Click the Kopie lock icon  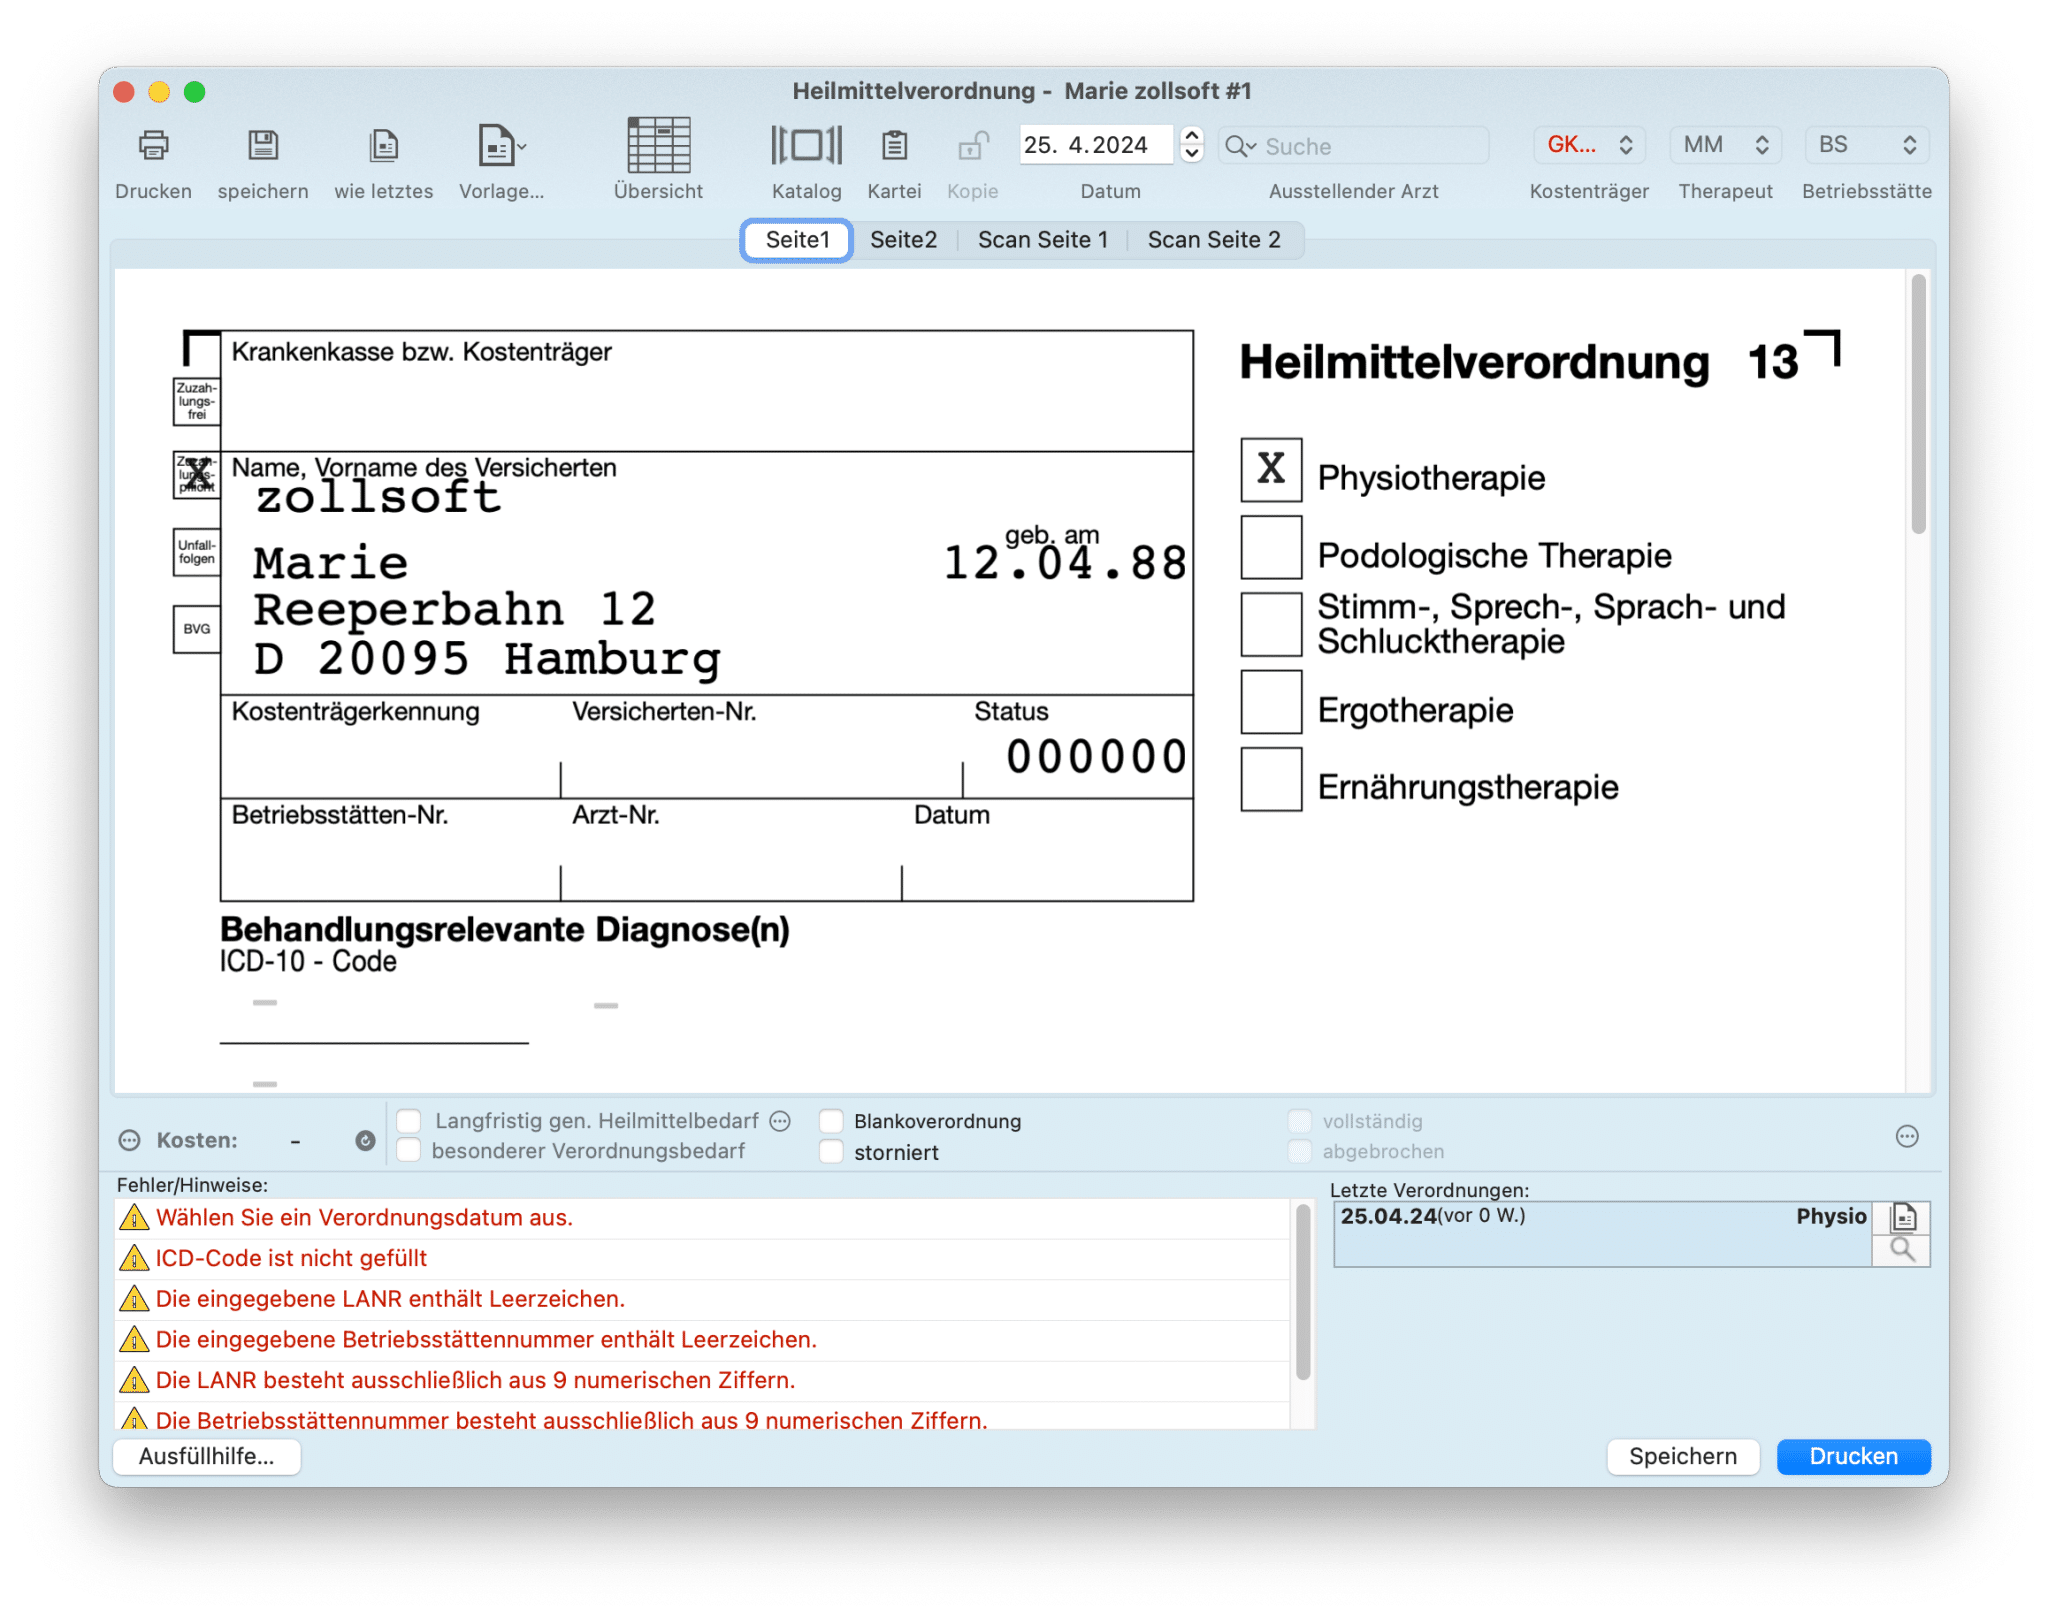[972, 146]
